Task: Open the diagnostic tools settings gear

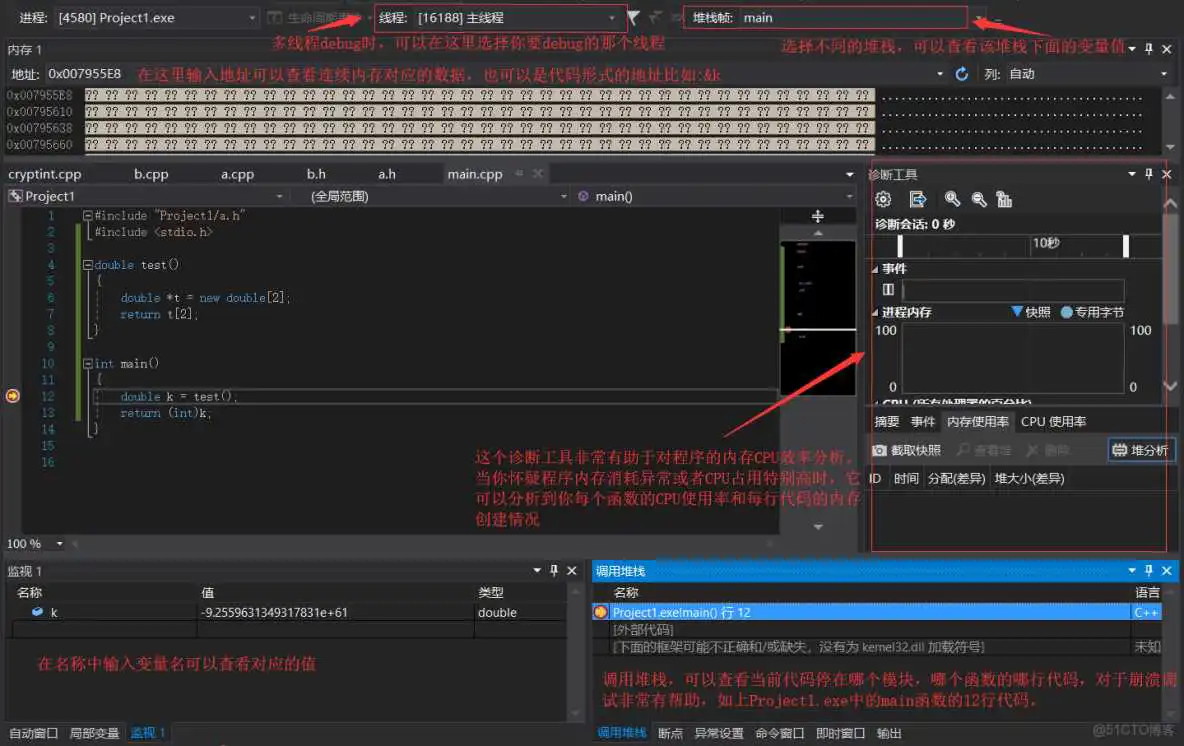Action: click(883, 199)
